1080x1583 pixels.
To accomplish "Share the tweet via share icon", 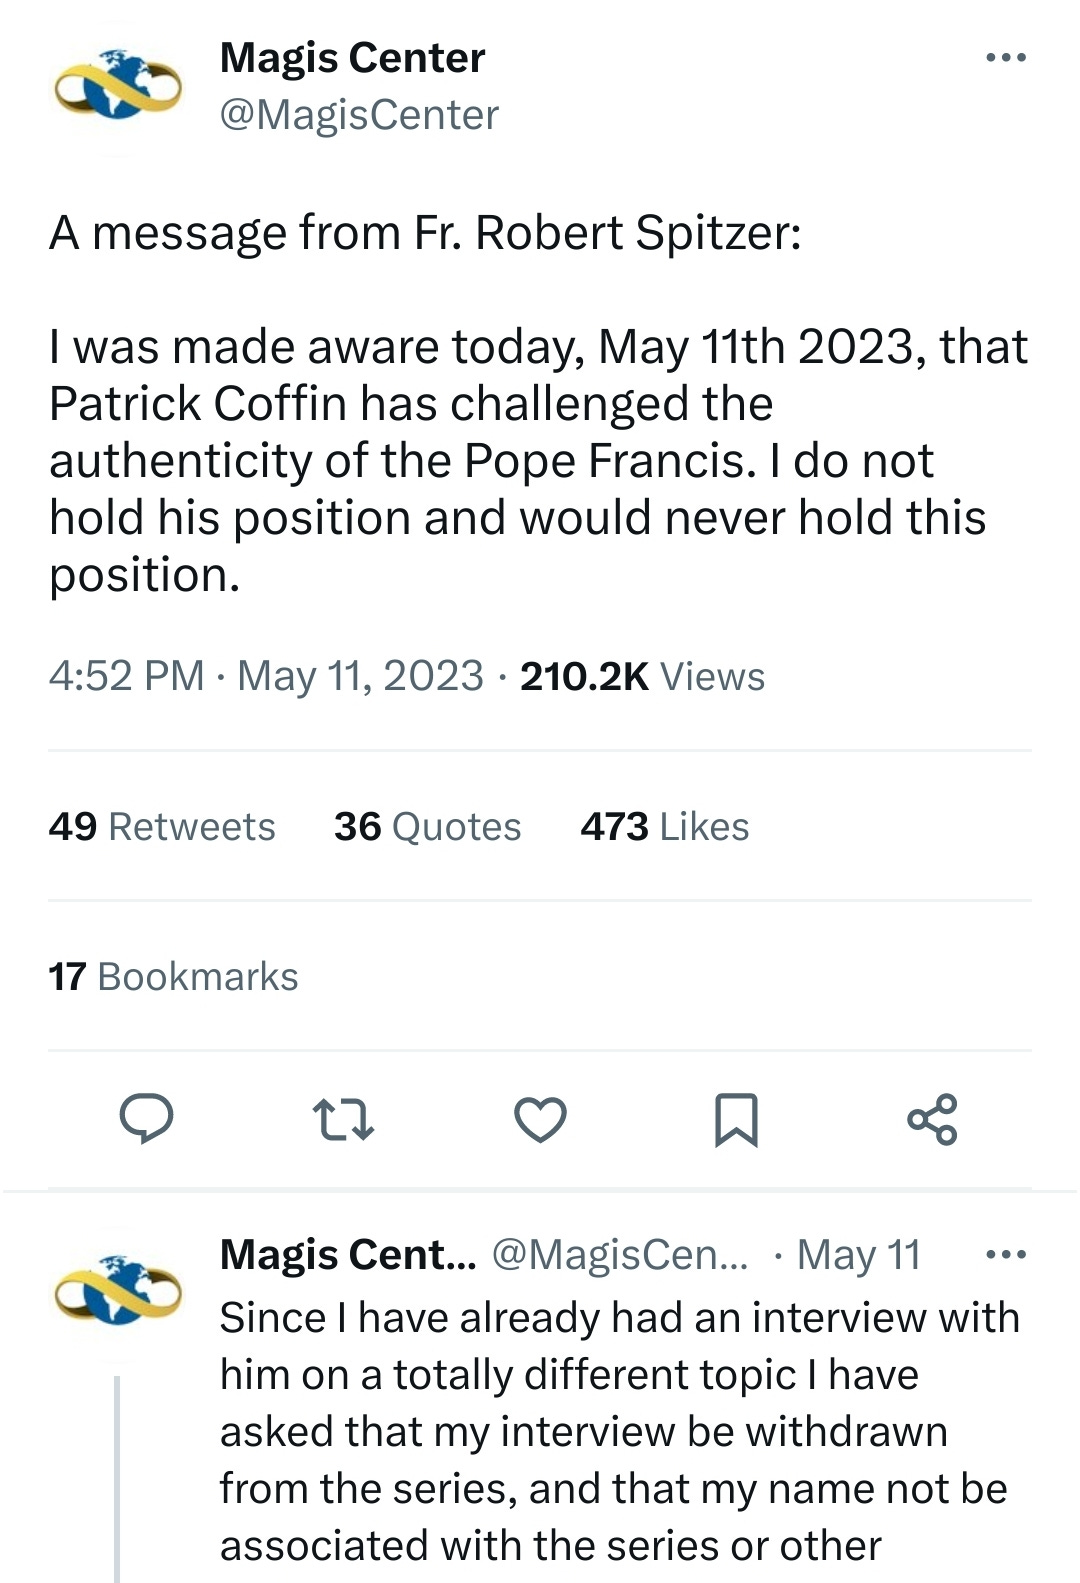I will pyautogui.click(x=932, y=1119).
